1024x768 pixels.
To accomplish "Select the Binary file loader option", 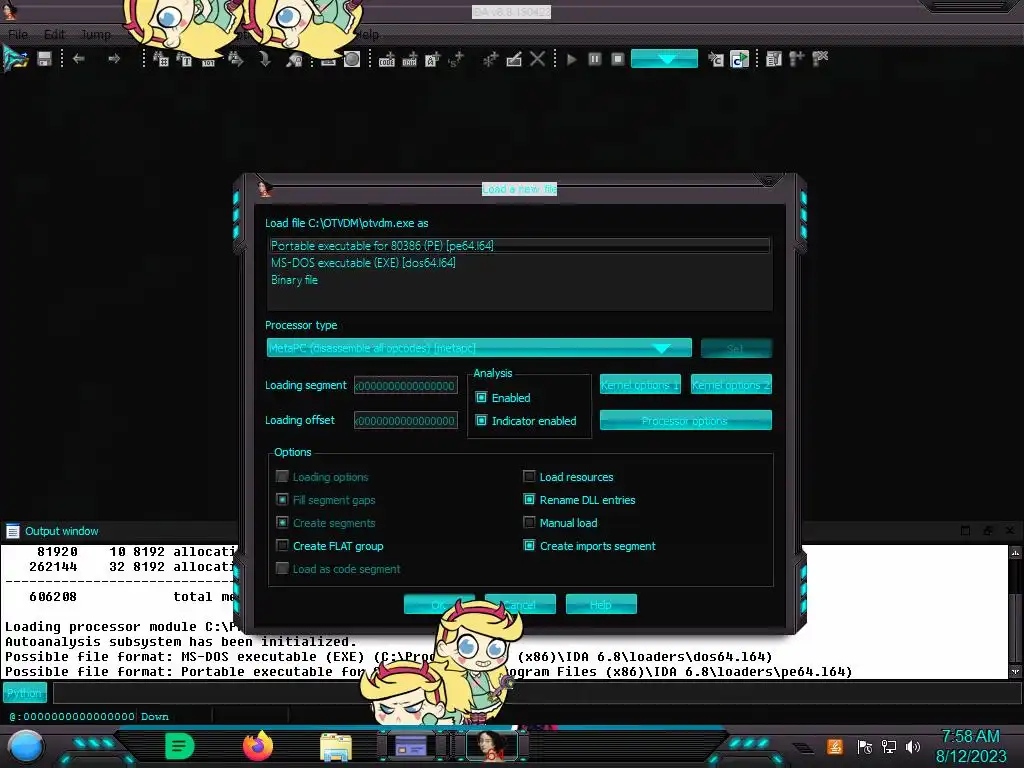I will click(519, 280).
